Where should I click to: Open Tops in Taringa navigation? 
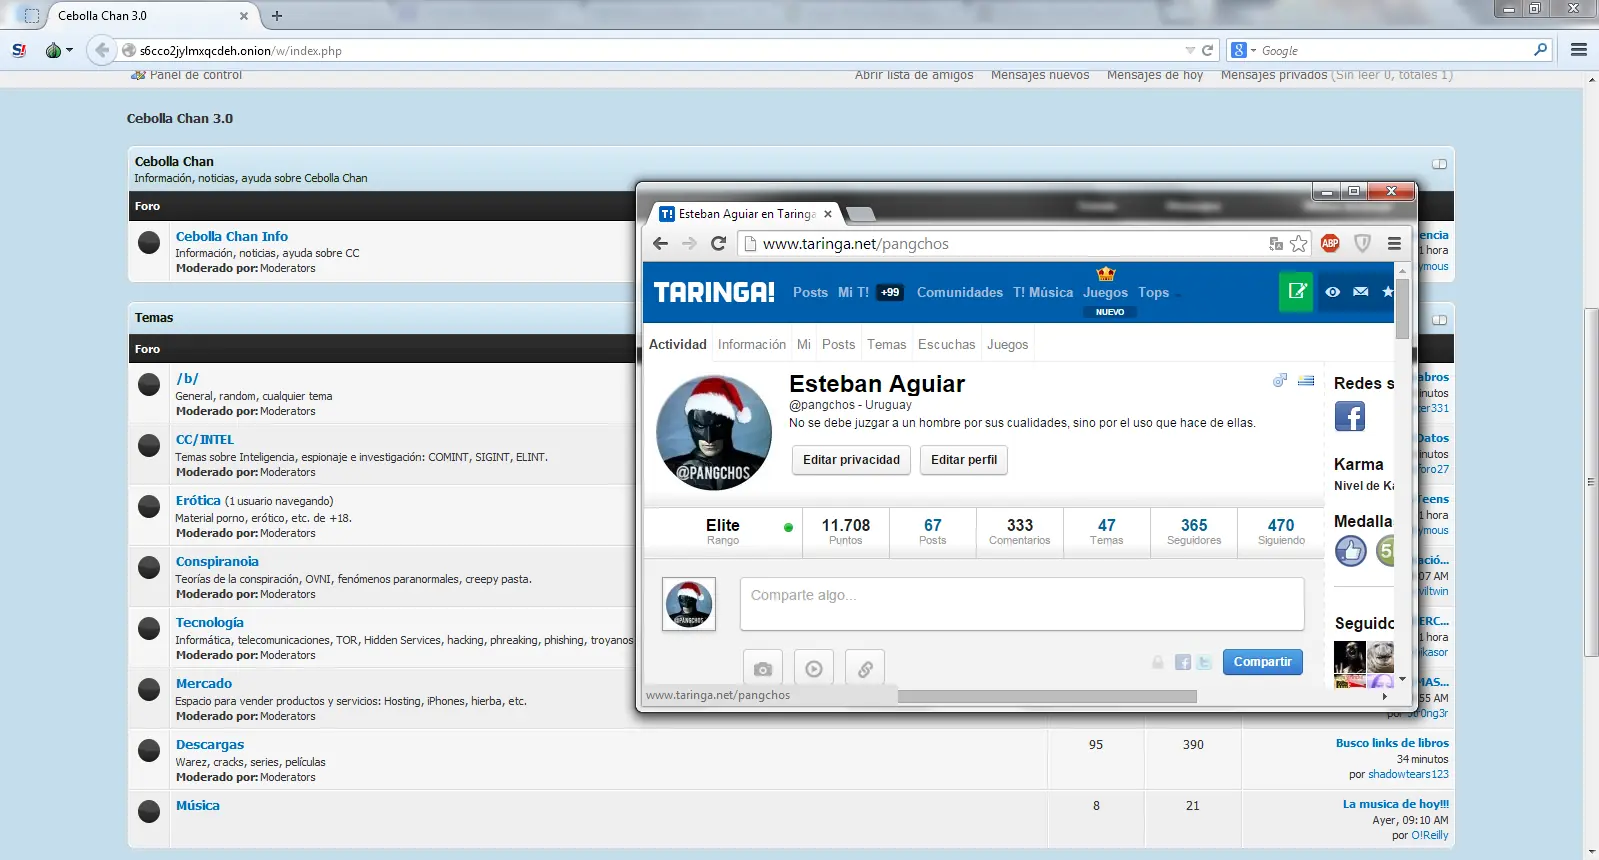pyautogui.click(x=1153, y=292)
